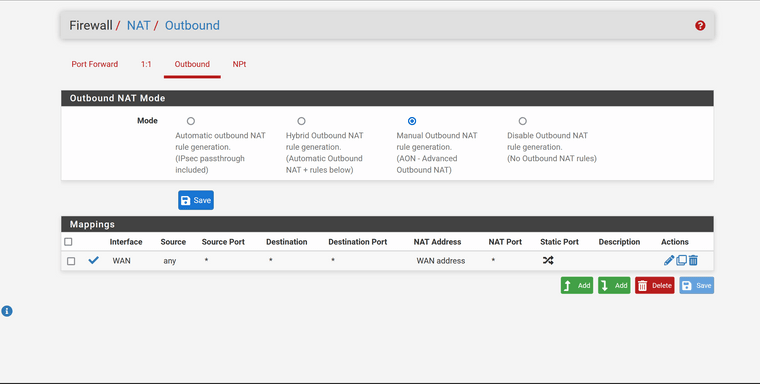Screen dimensions: 760x384
Task: Open the Outbound tab
Action: pos(192,64)
